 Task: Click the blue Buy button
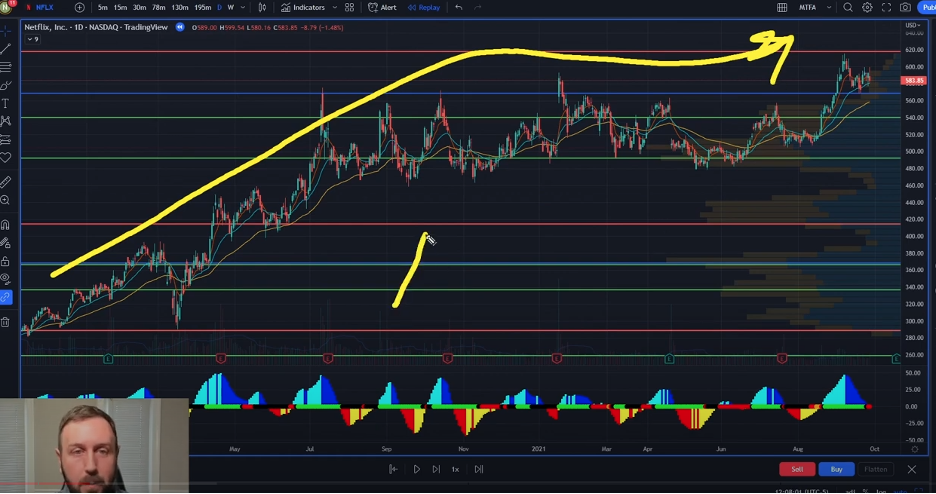[x=836, y=469]
